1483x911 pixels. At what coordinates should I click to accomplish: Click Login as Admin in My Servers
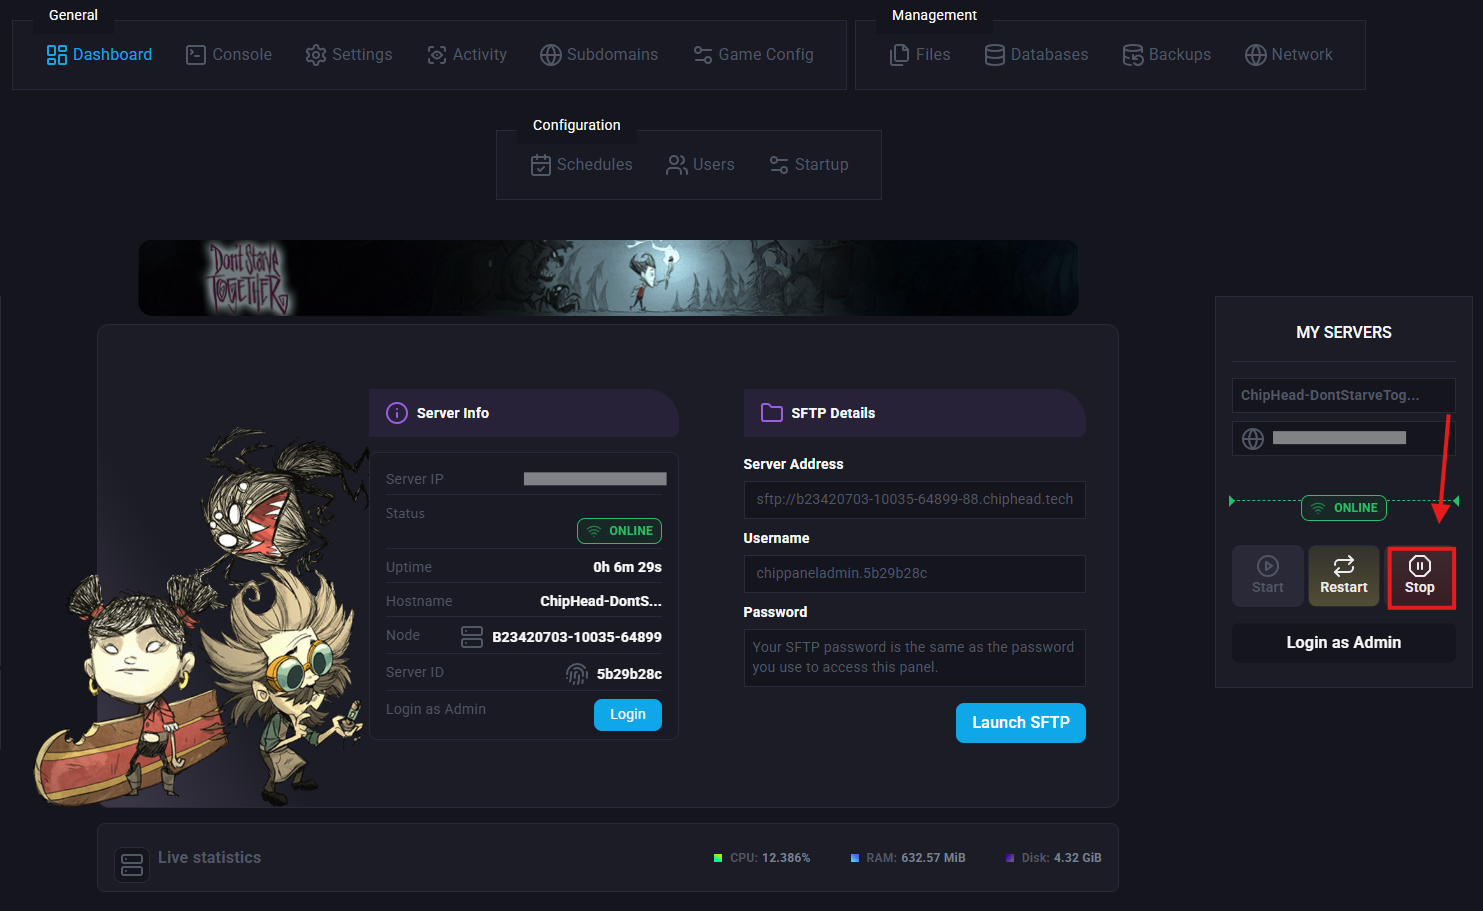(x=1344, y=643)
